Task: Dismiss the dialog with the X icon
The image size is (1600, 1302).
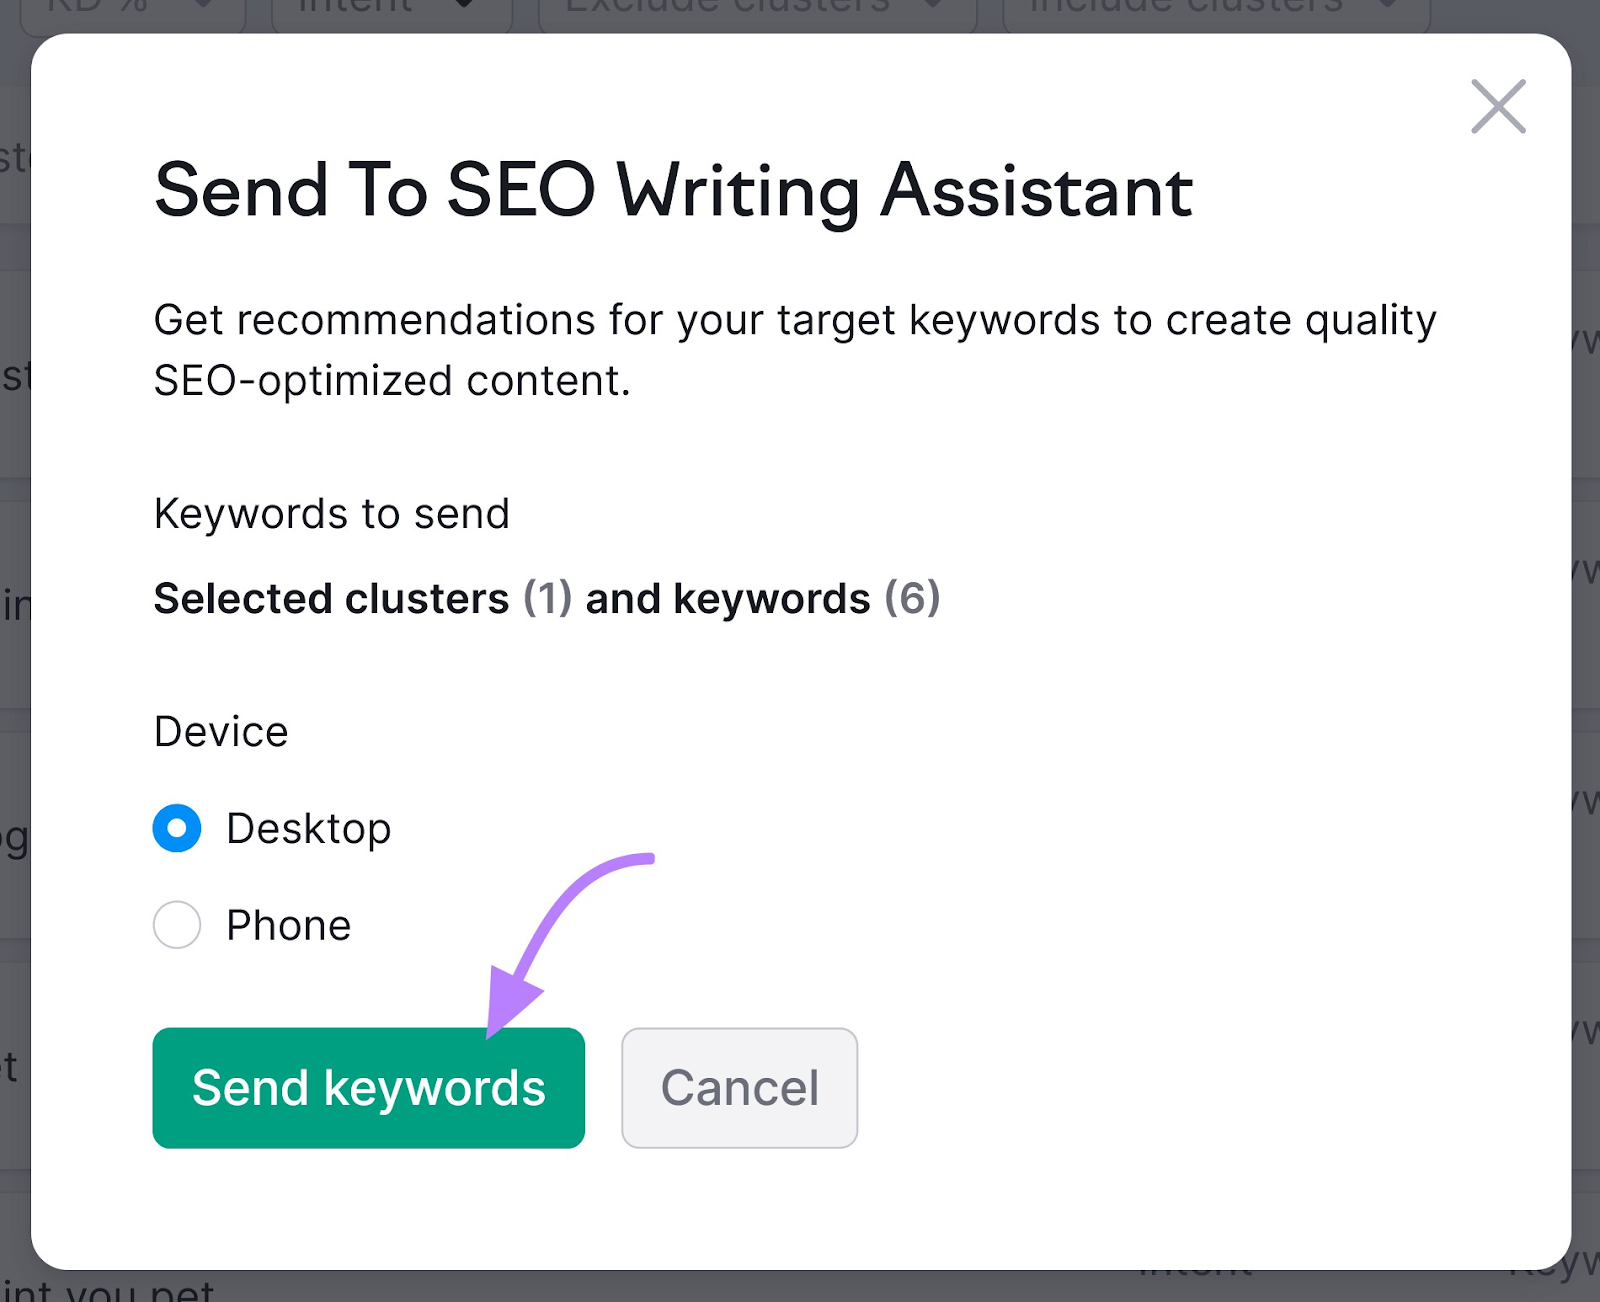Action: pos(1497,107)
